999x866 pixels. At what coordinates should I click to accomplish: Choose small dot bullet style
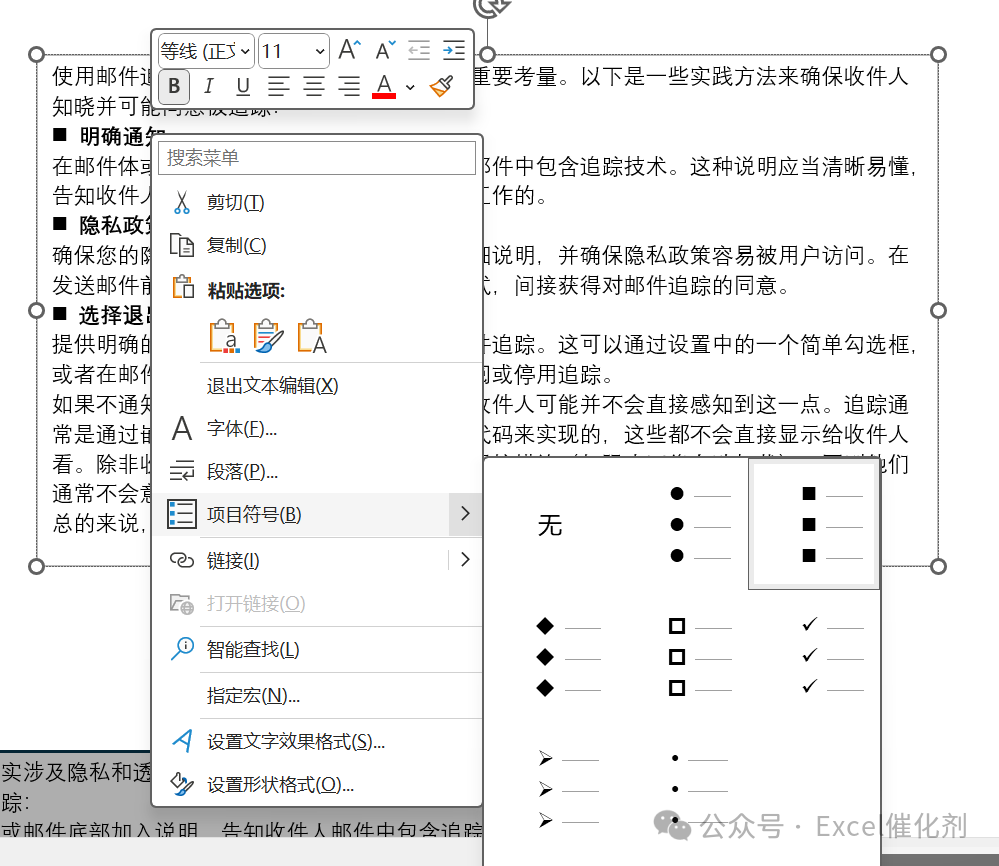tap(682, 790)
